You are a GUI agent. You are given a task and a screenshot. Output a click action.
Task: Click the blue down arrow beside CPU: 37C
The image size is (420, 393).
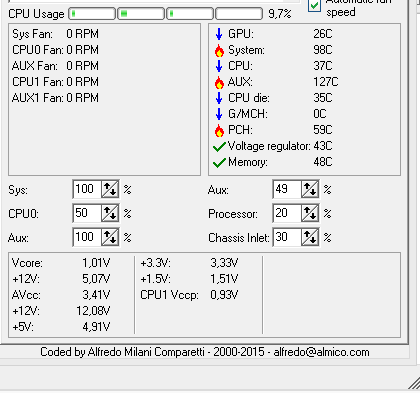(x=219, y=66)
